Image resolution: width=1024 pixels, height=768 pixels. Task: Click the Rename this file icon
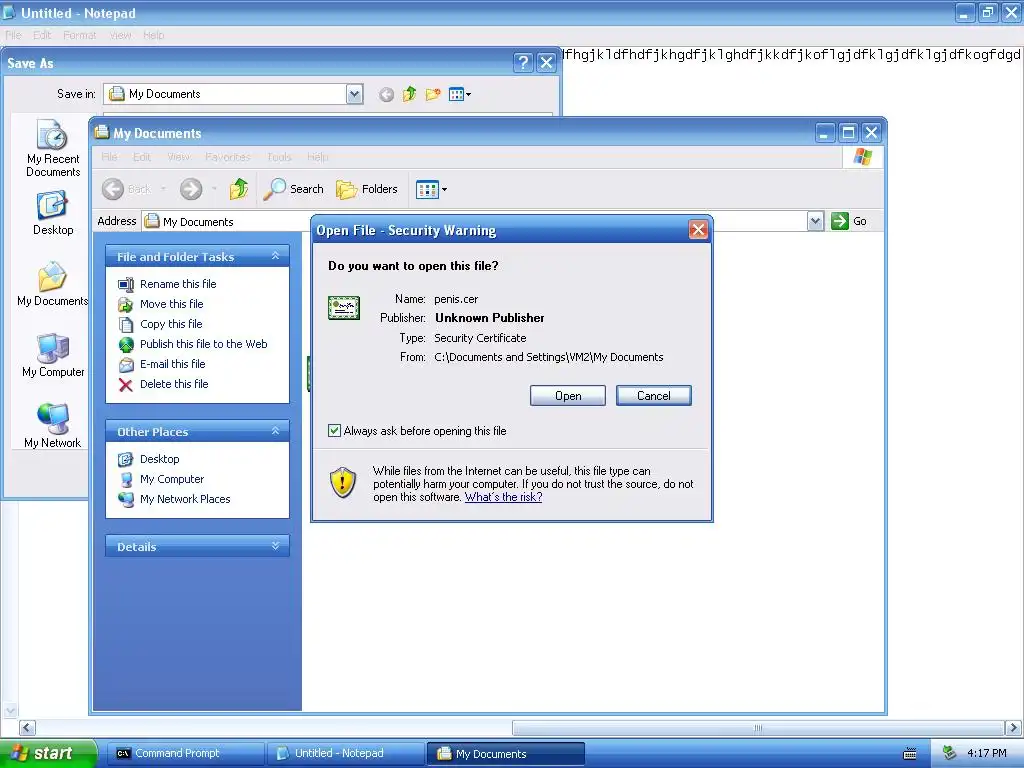tap(125, 284)
